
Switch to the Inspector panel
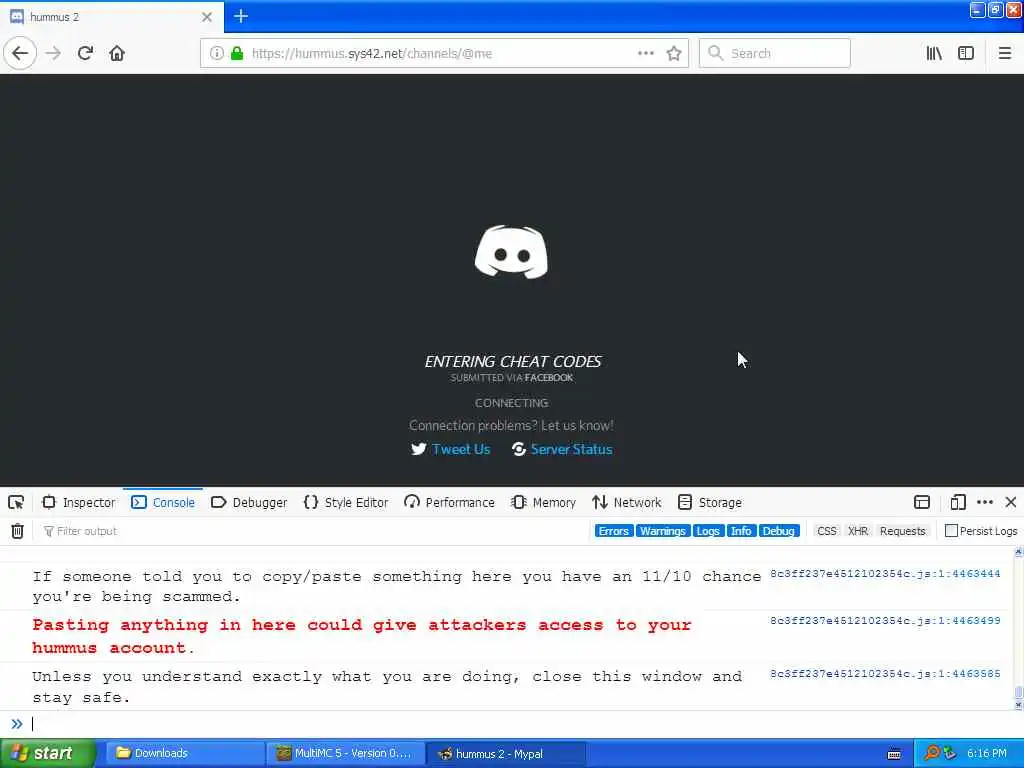point(78,502)
